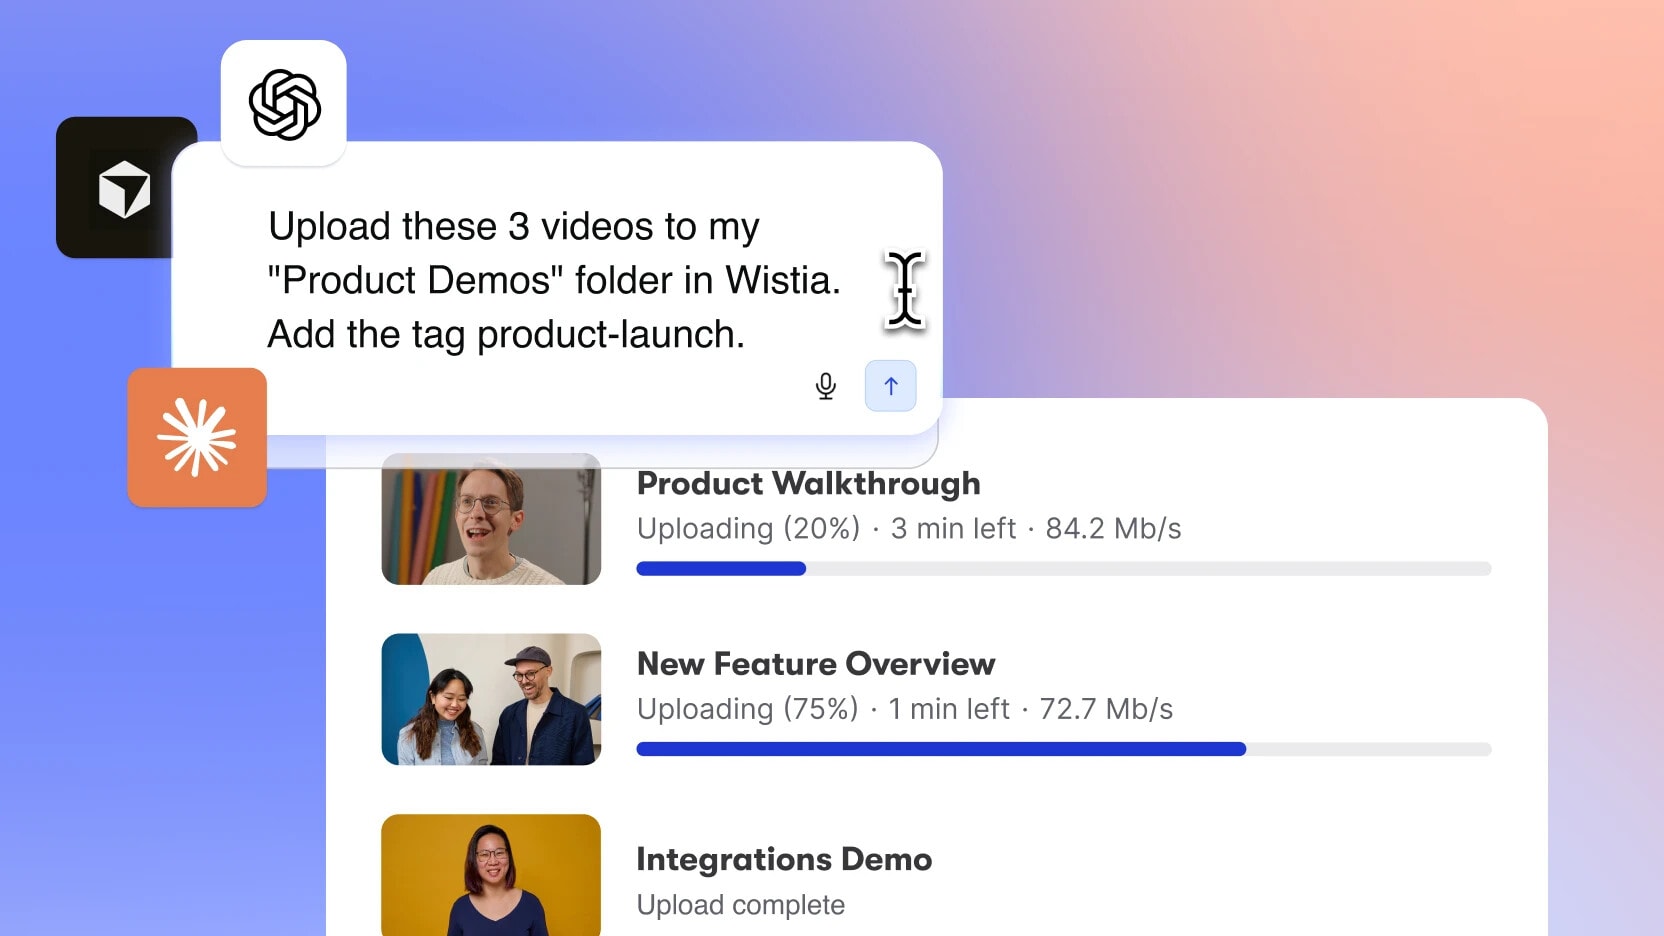Click the '72.7 Mb/s' speed value
The width and height of the screenshot is (1664, 936).
(1106, 708)
